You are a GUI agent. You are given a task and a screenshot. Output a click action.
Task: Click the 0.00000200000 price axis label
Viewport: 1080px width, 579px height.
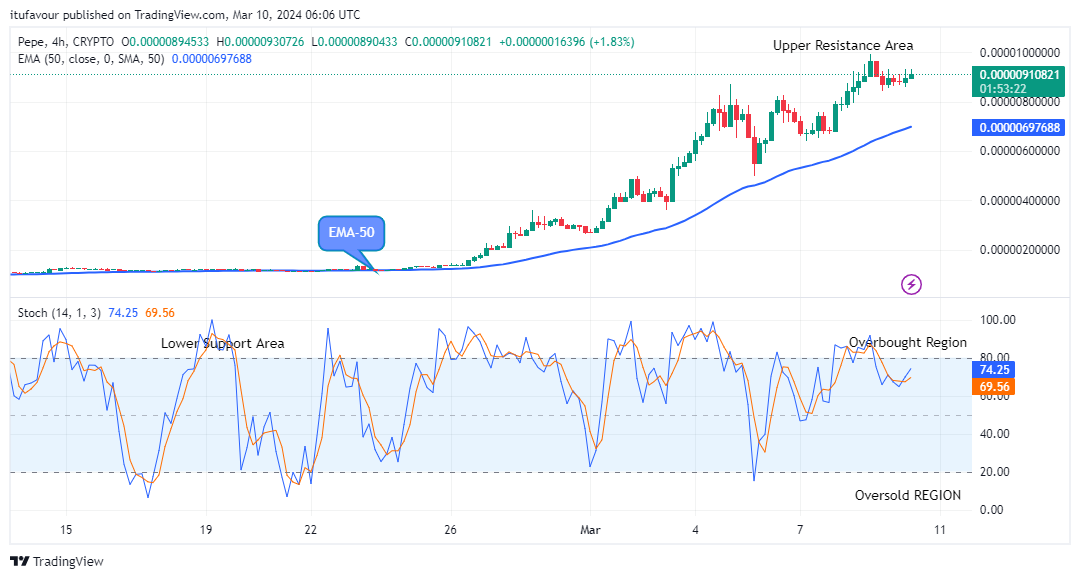tap(1019, 250)
